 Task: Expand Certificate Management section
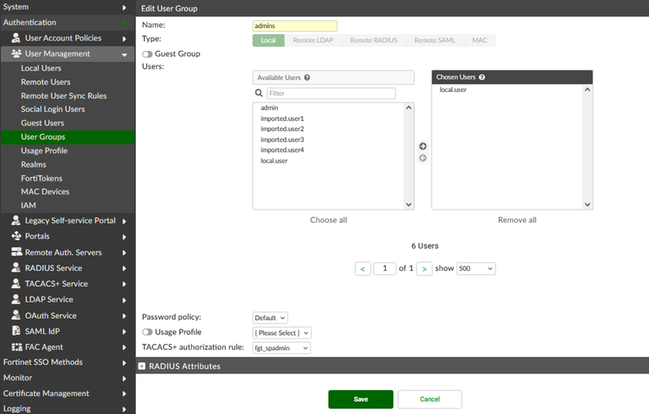point(67,393)
